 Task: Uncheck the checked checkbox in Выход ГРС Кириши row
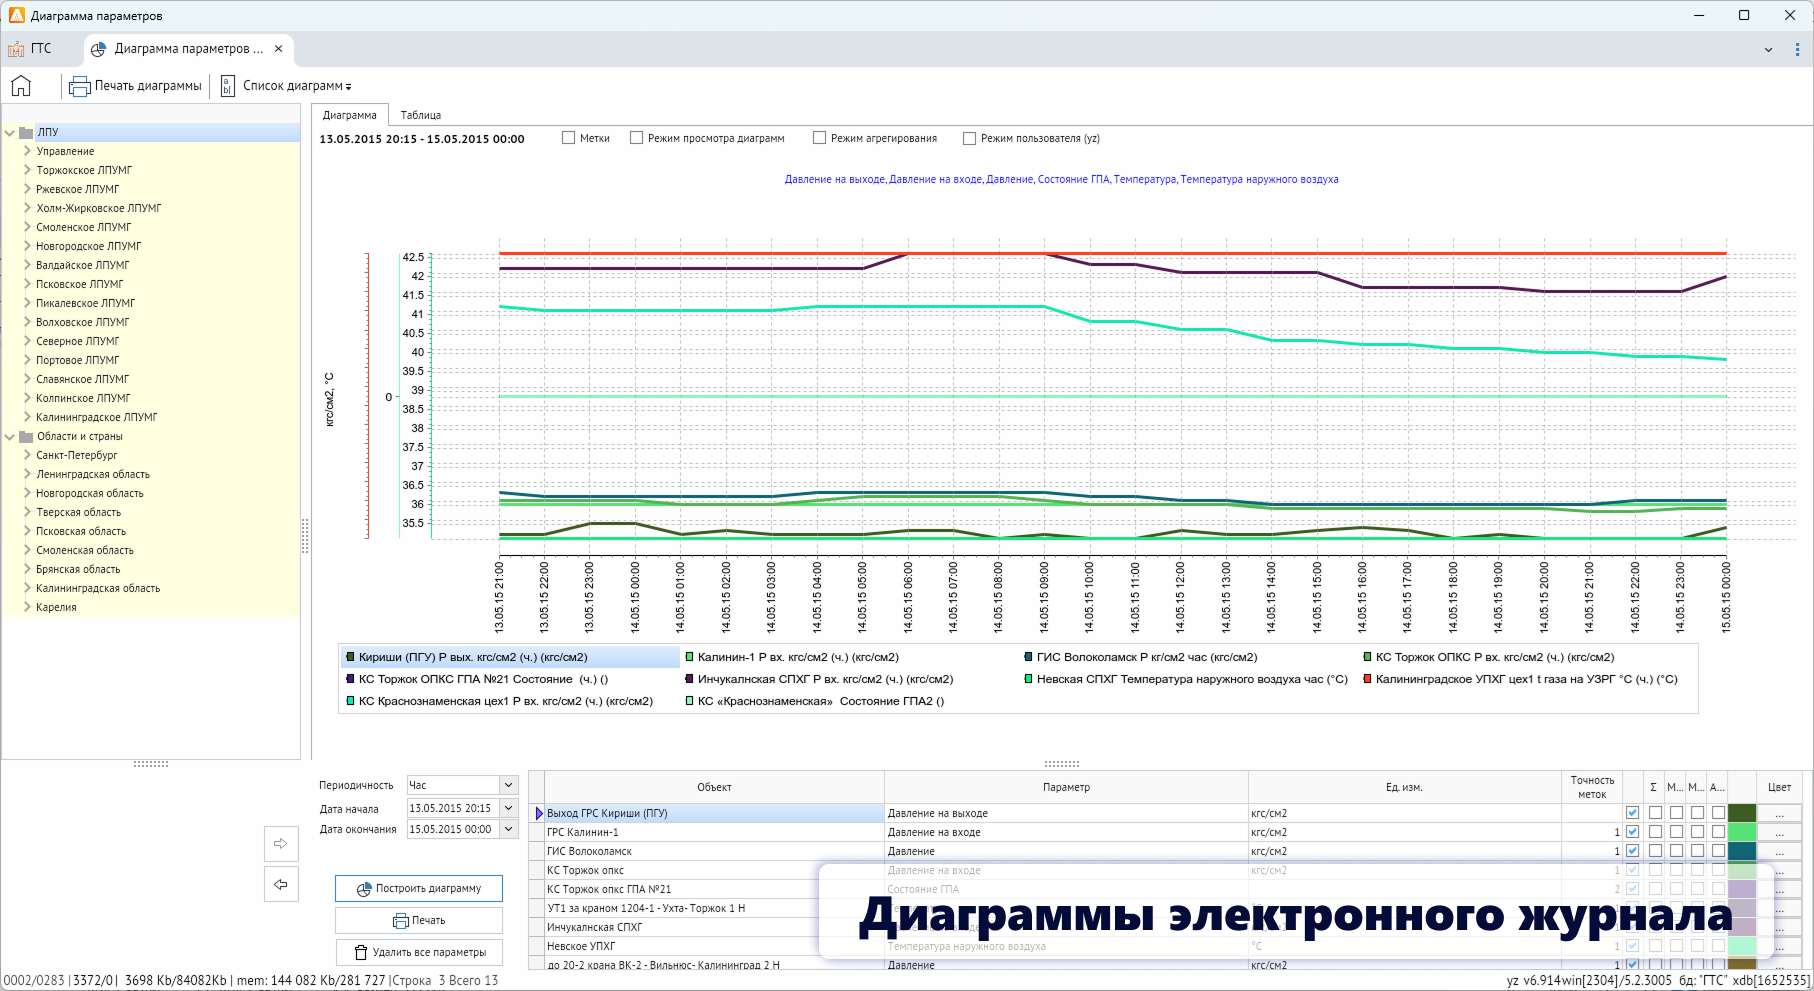(1633, 813)
